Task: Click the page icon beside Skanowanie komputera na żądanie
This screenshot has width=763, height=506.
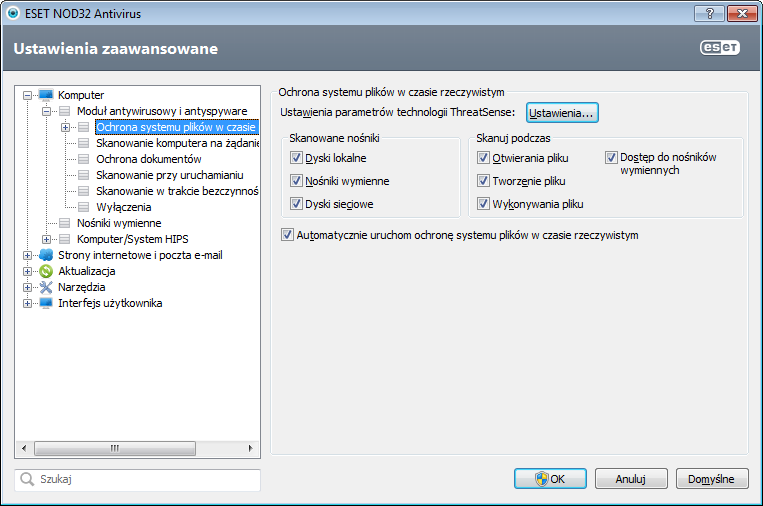Action: pos(84,143)
